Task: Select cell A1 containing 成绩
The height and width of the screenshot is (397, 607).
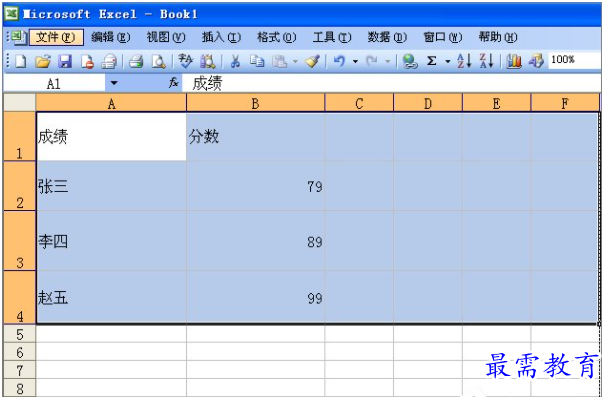Action: click(111, 137)
